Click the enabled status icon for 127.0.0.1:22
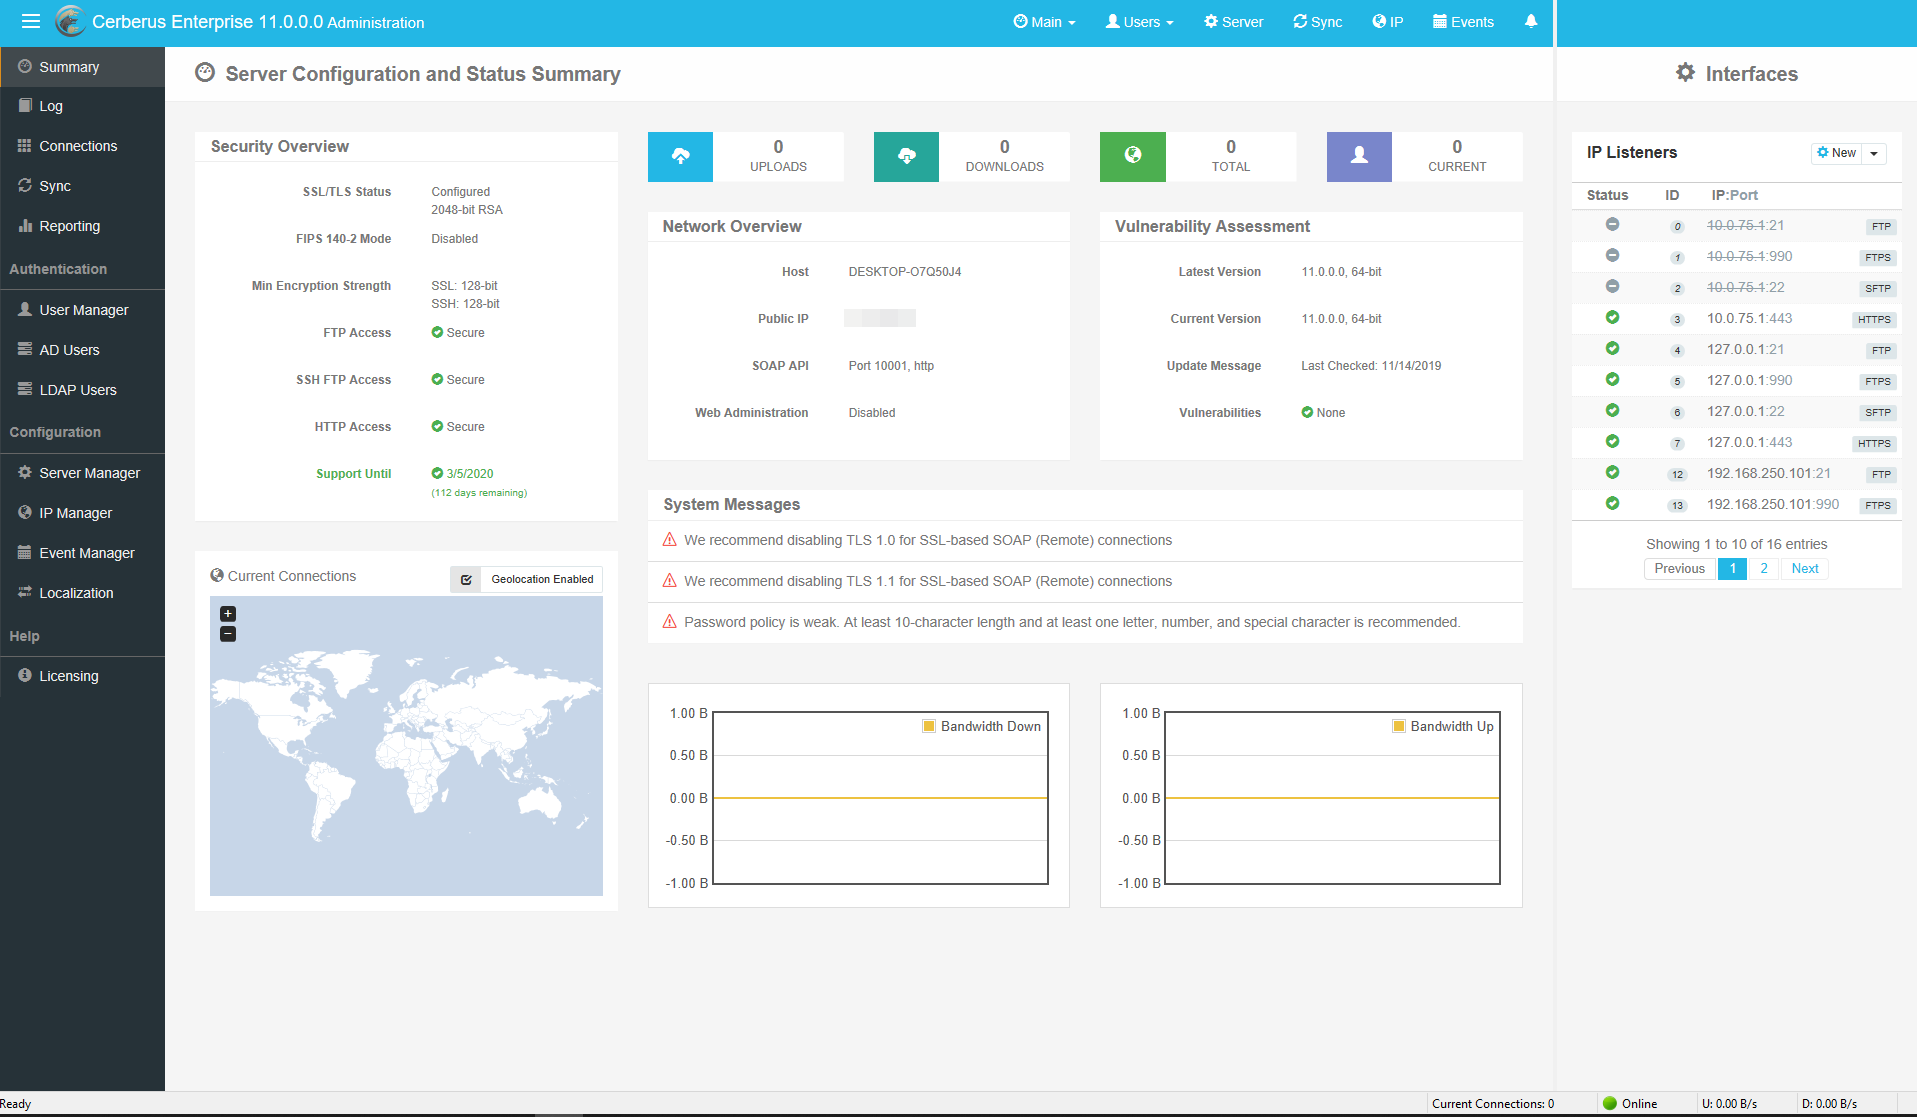Image resolution: width=1917 pixels, height=1117 pixels. [x=1612, y=411]
